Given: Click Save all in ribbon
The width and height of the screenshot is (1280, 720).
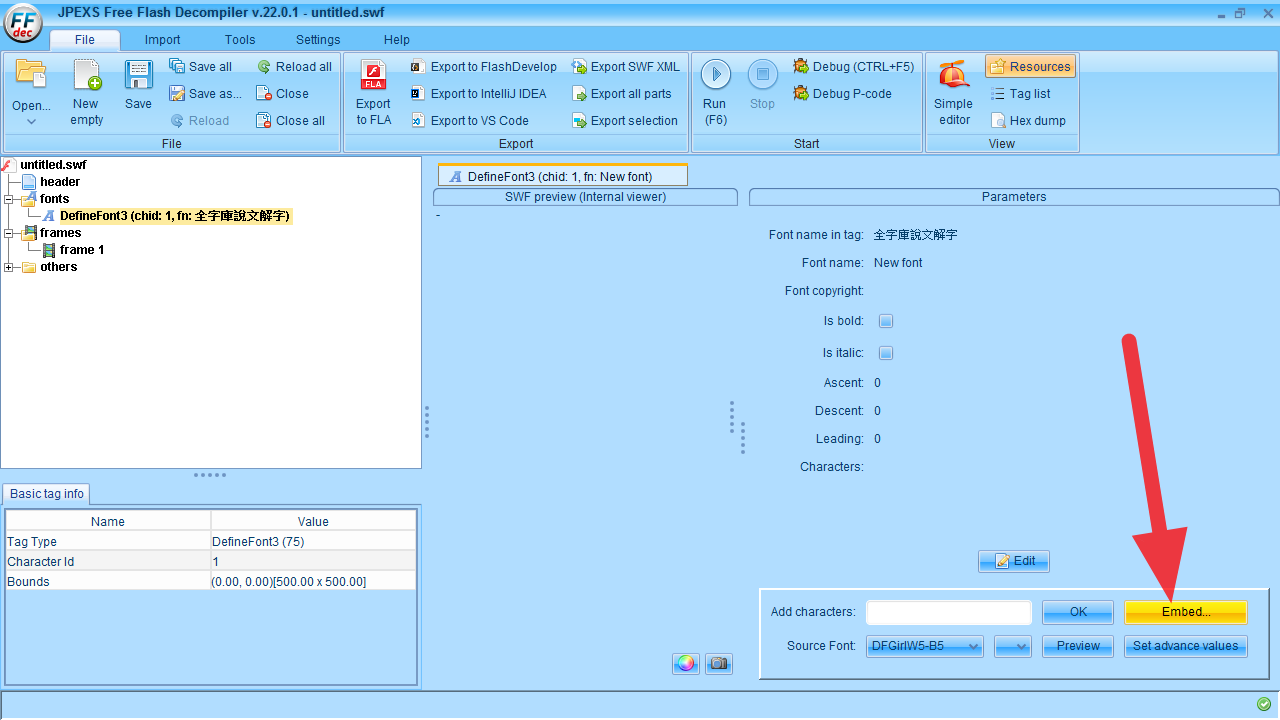Looking at the screenshot, I should [201, 67].
